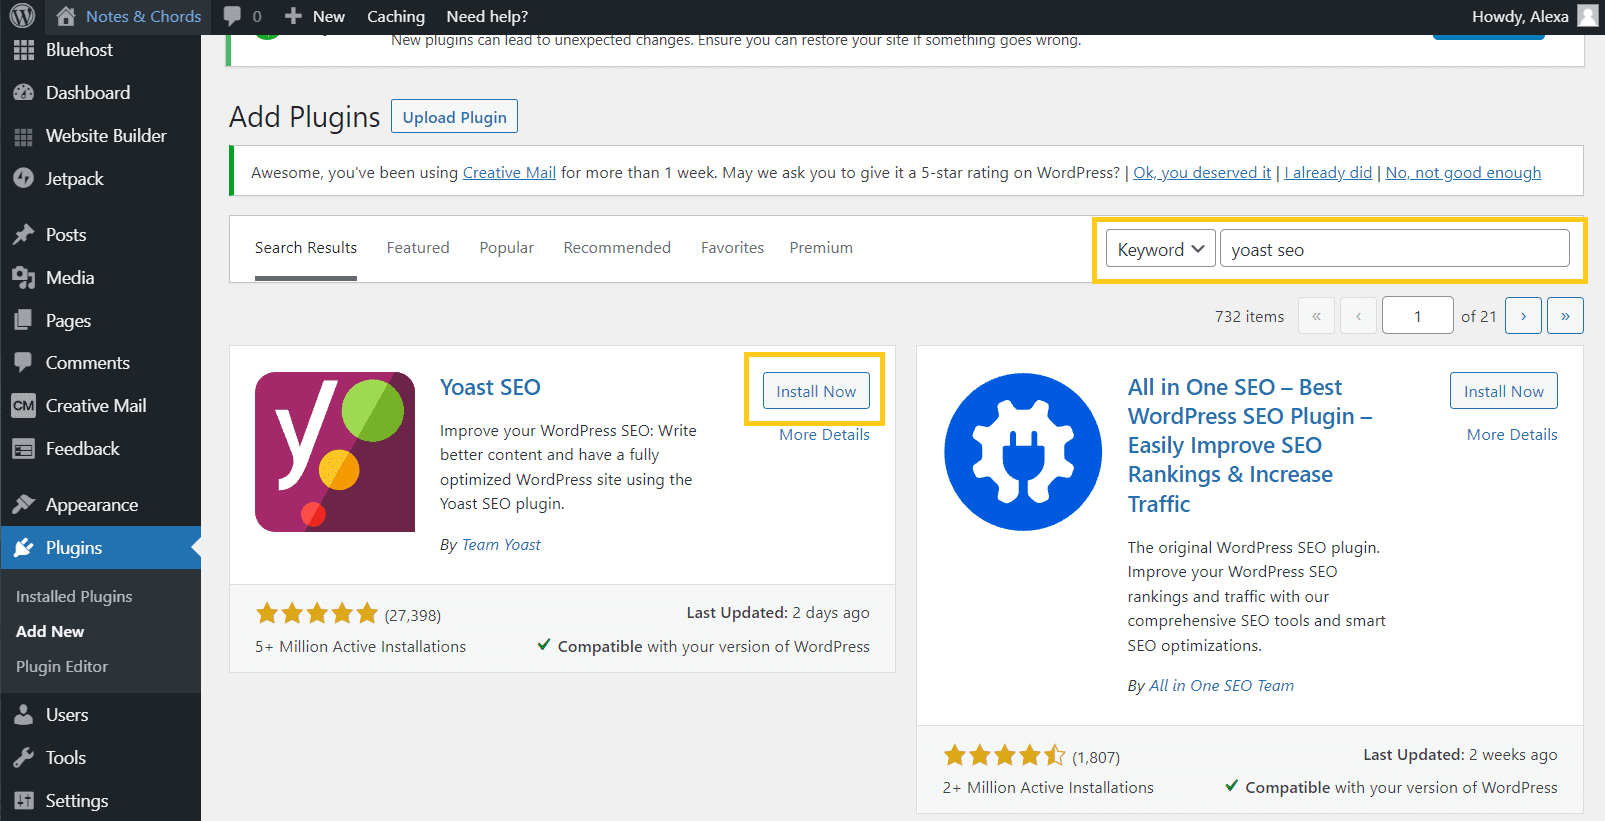Go to next page of results
The image size is (1605, 821).
point(1523,316)
